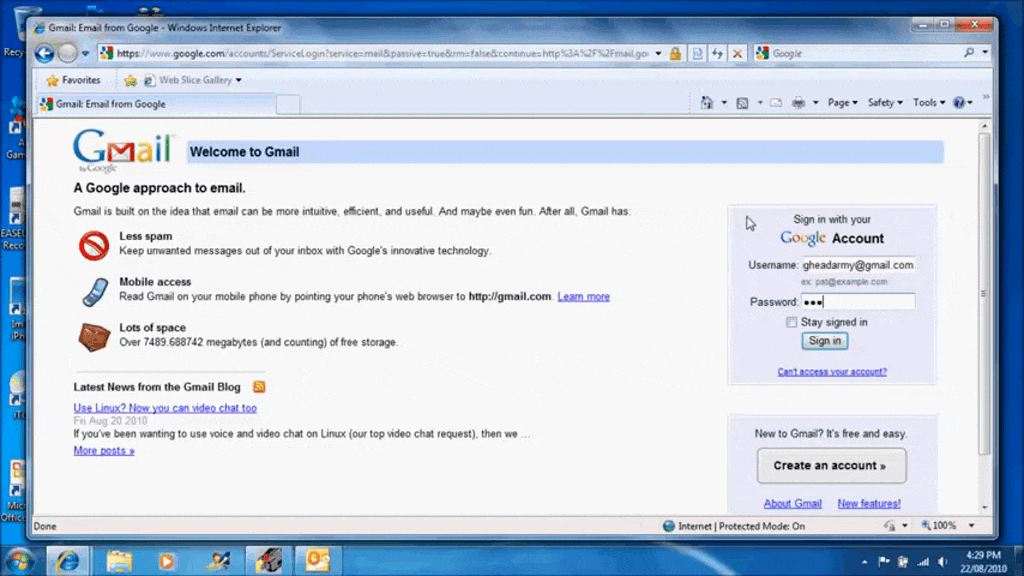The height and width of the screenshot is (576, 1024).
Task: Click the red stop loading icon
Action: tap(737, 54)
